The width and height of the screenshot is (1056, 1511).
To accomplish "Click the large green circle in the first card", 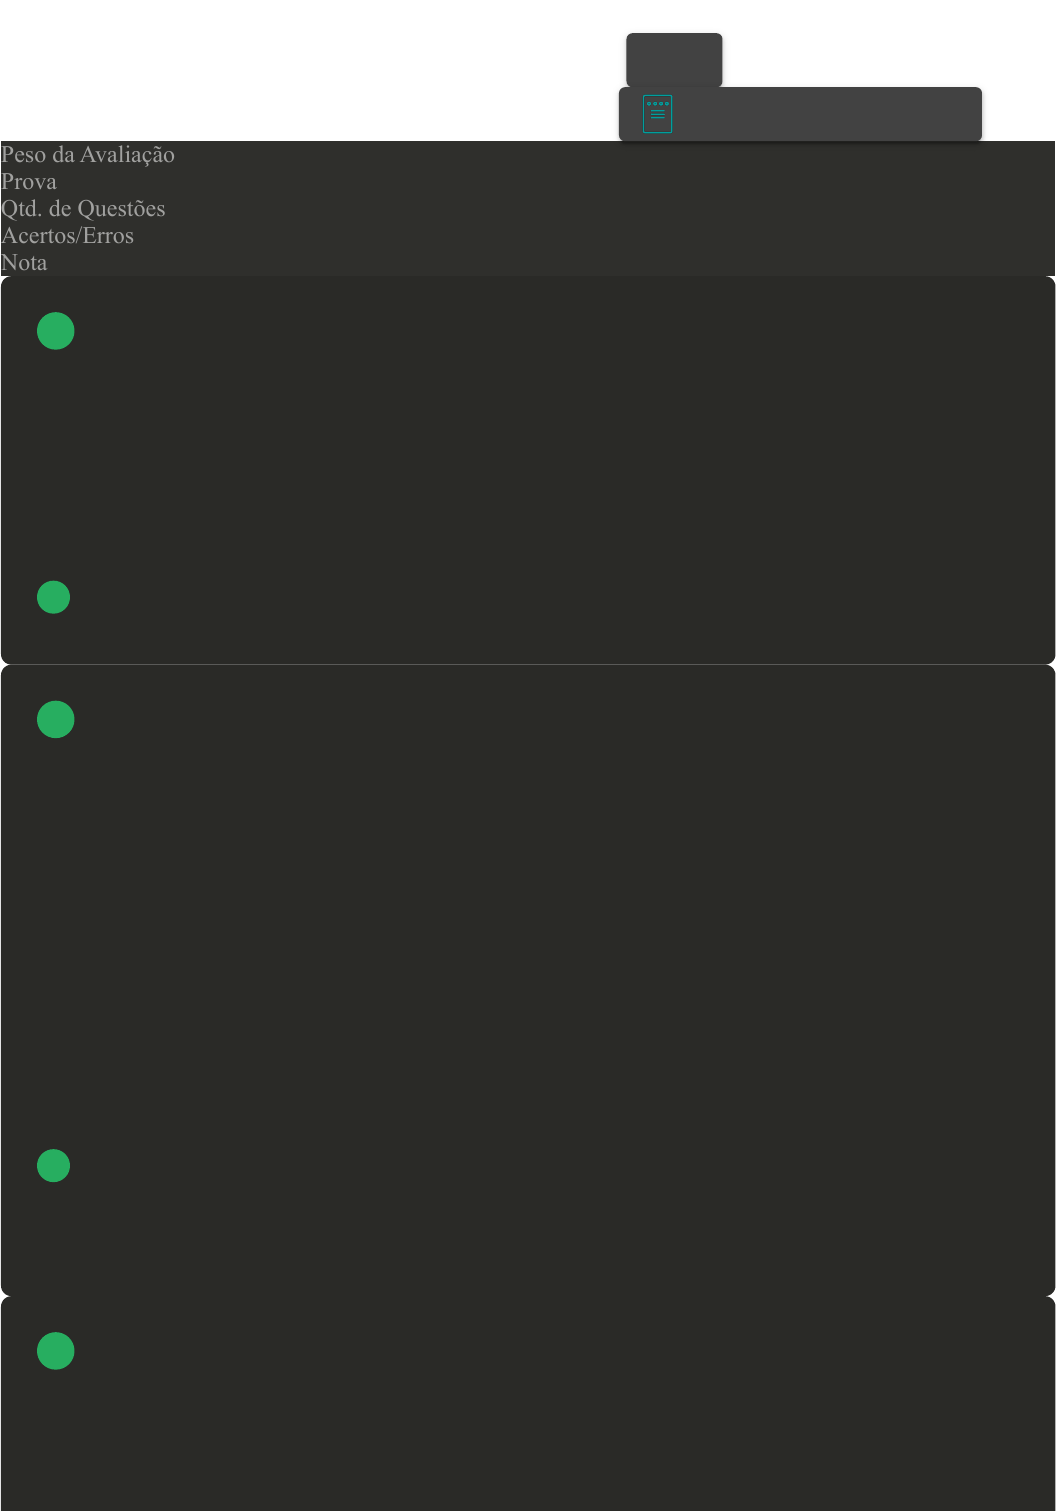I will (56, 331).
